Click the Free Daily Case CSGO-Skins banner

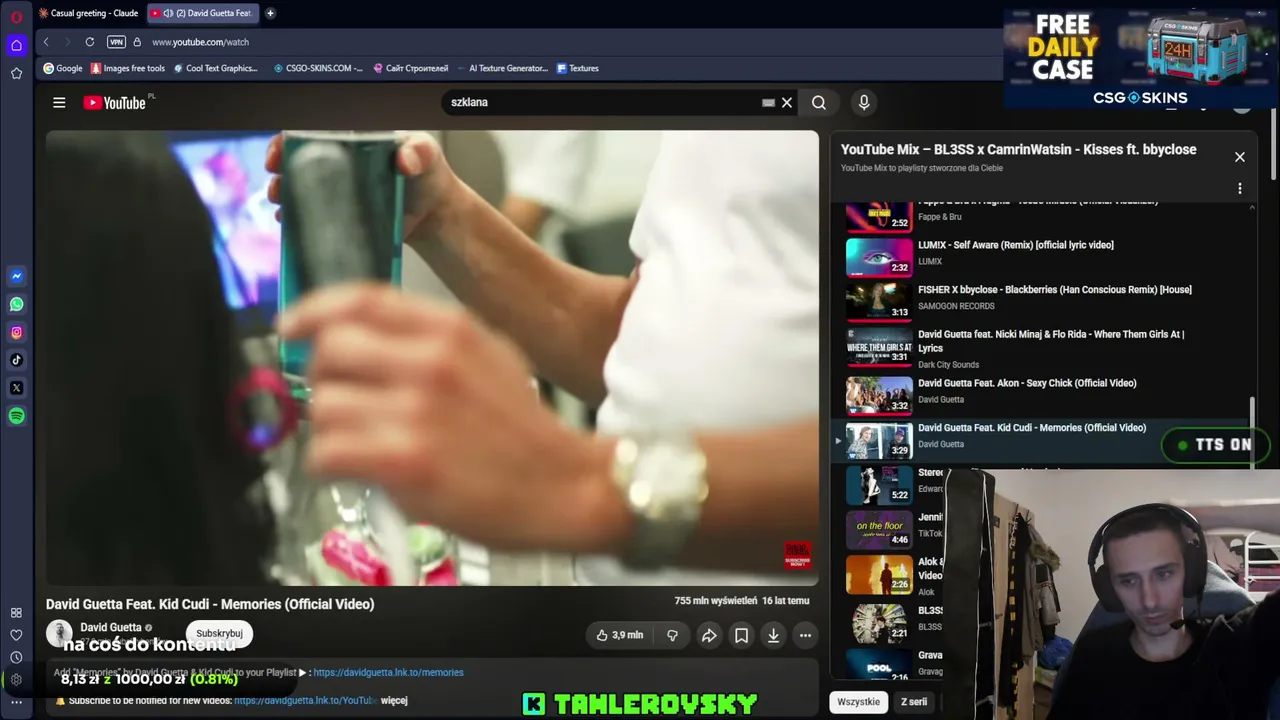[1141, 59]
